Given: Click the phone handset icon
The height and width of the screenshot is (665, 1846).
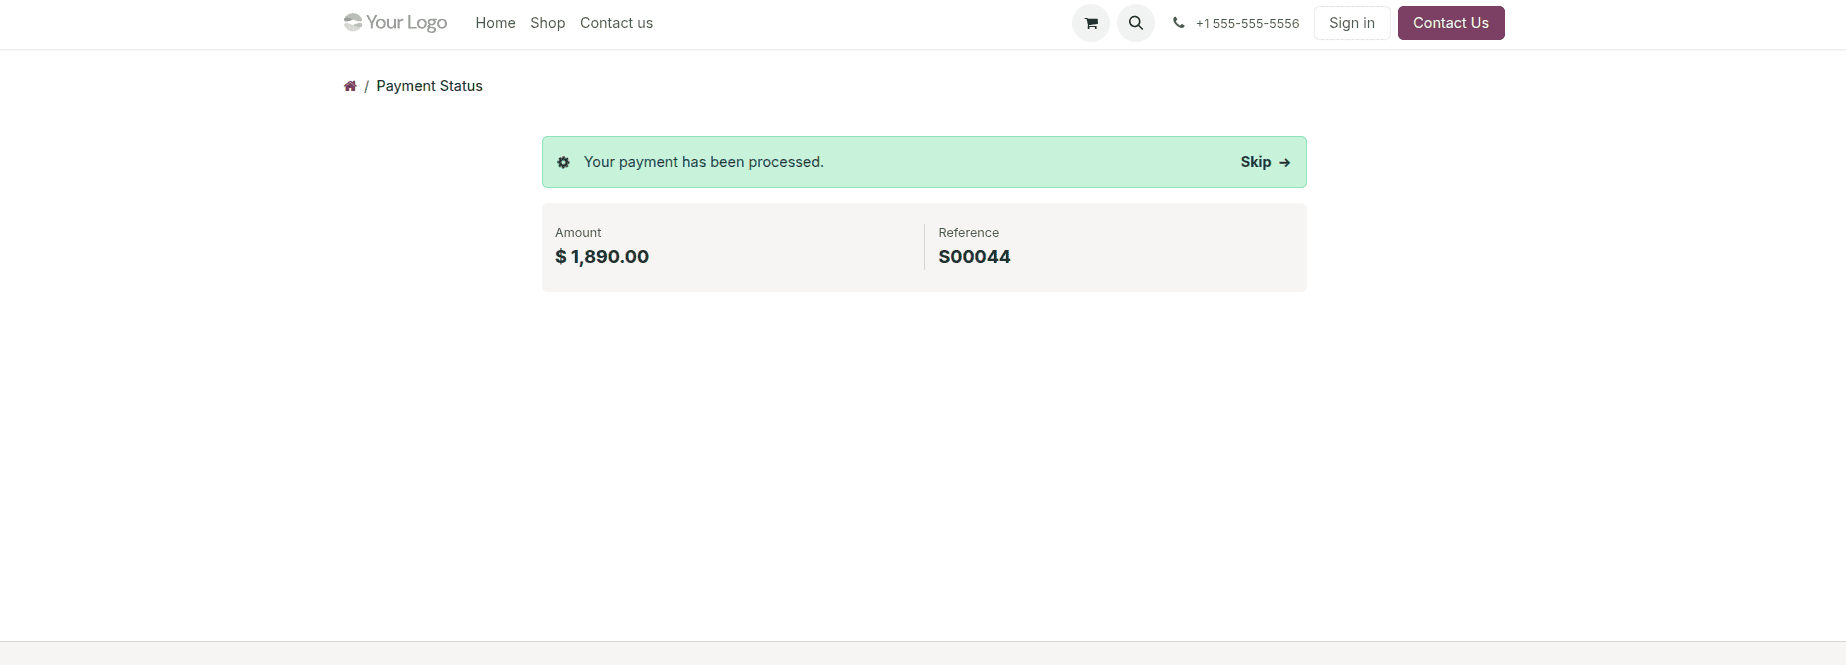Looking at the screenshot, I should [x=1179, y=23].
